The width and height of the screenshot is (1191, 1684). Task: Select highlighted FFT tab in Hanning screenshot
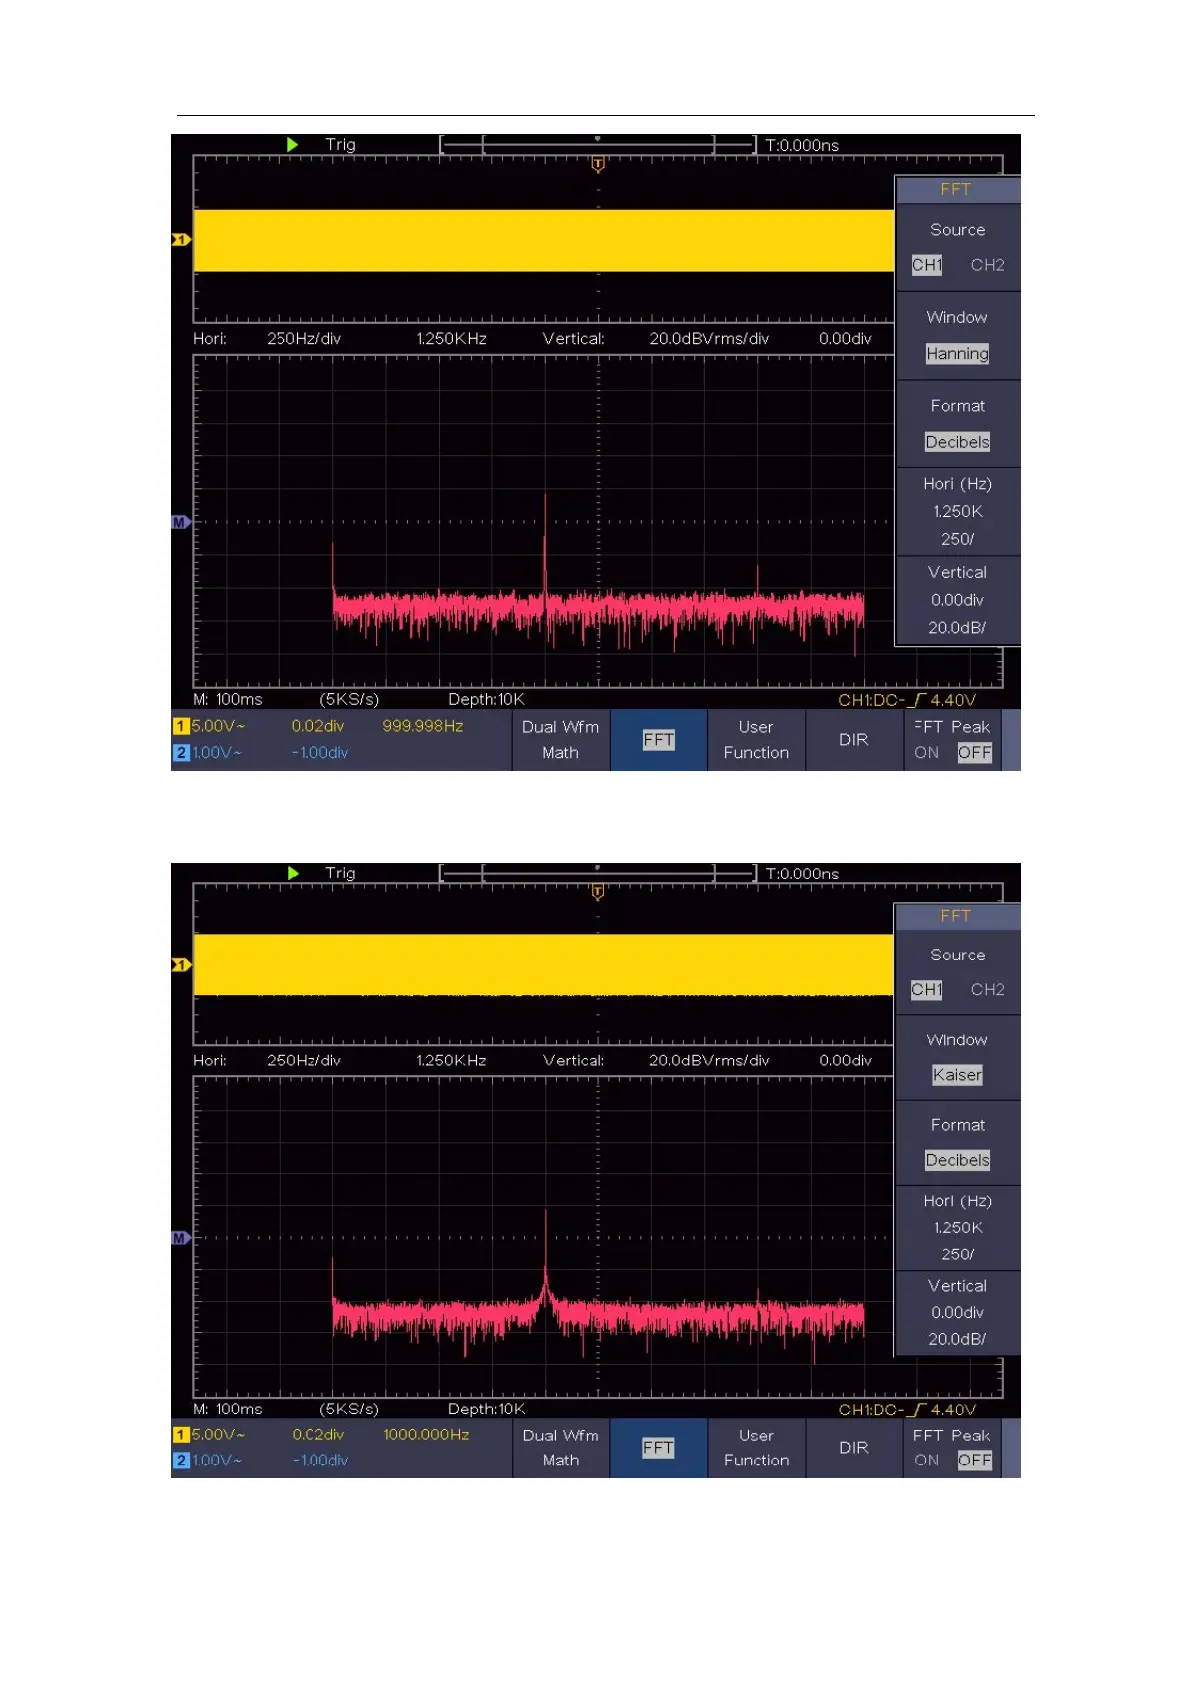(658, 740)
